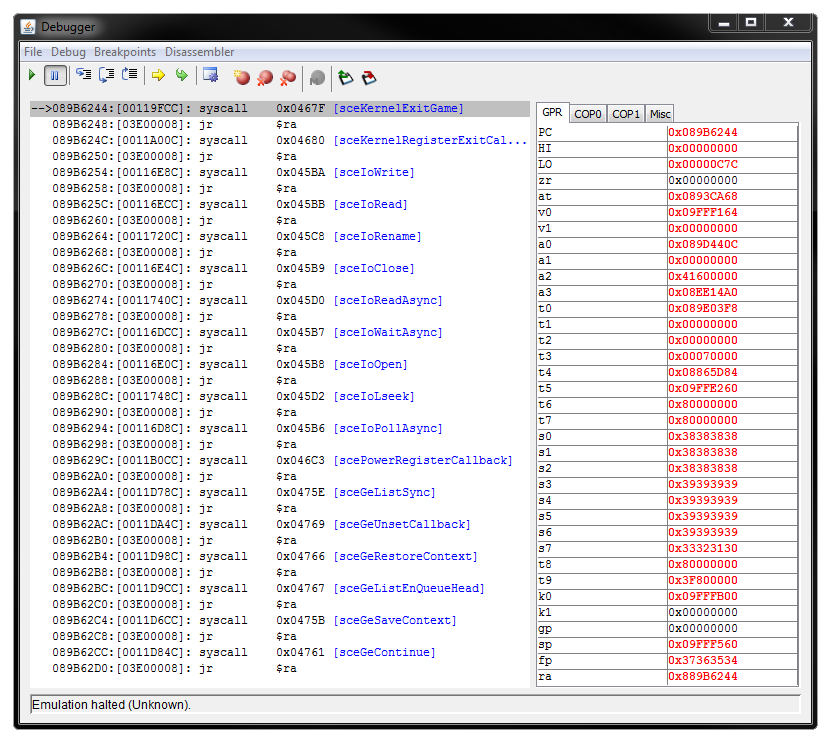
Task: Select the sceGeContinue syscall line
Action: point(280,653)
